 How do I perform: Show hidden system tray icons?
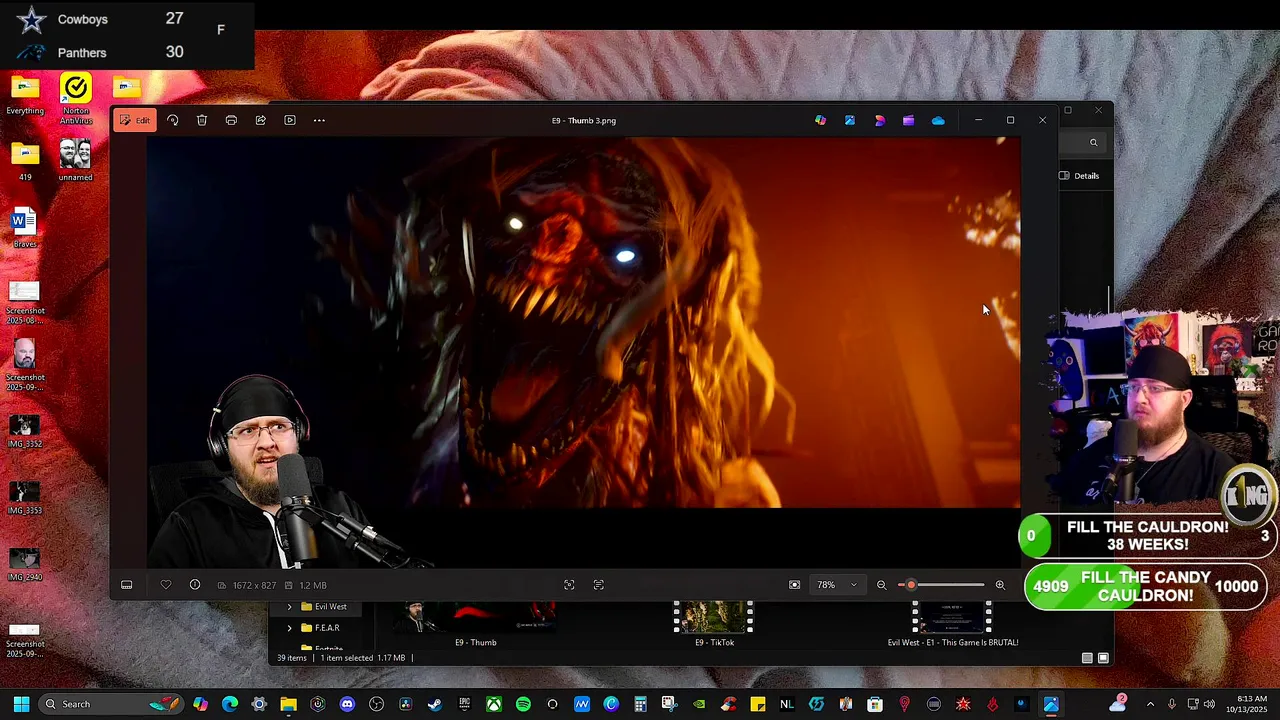pos(1150,704)
